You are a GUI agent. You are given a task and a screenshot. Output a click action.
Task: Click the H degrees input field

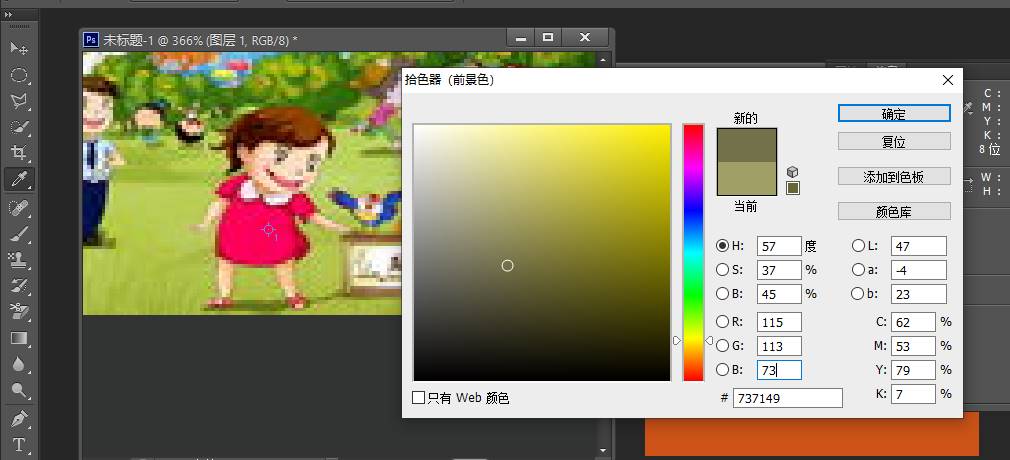click(779, 246)
